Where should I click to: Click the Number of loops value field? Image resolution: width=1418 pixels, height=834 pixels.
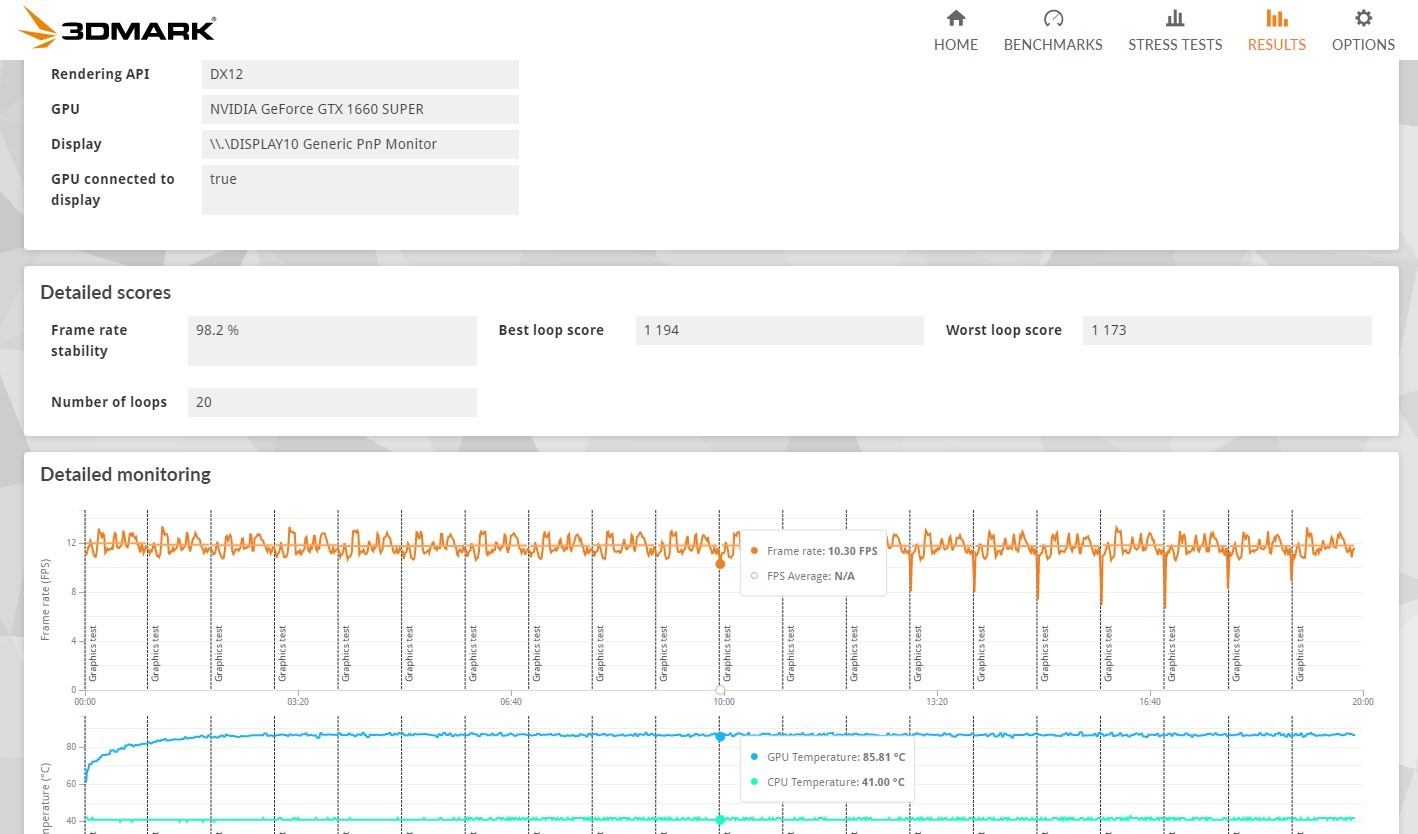(332, 402)
